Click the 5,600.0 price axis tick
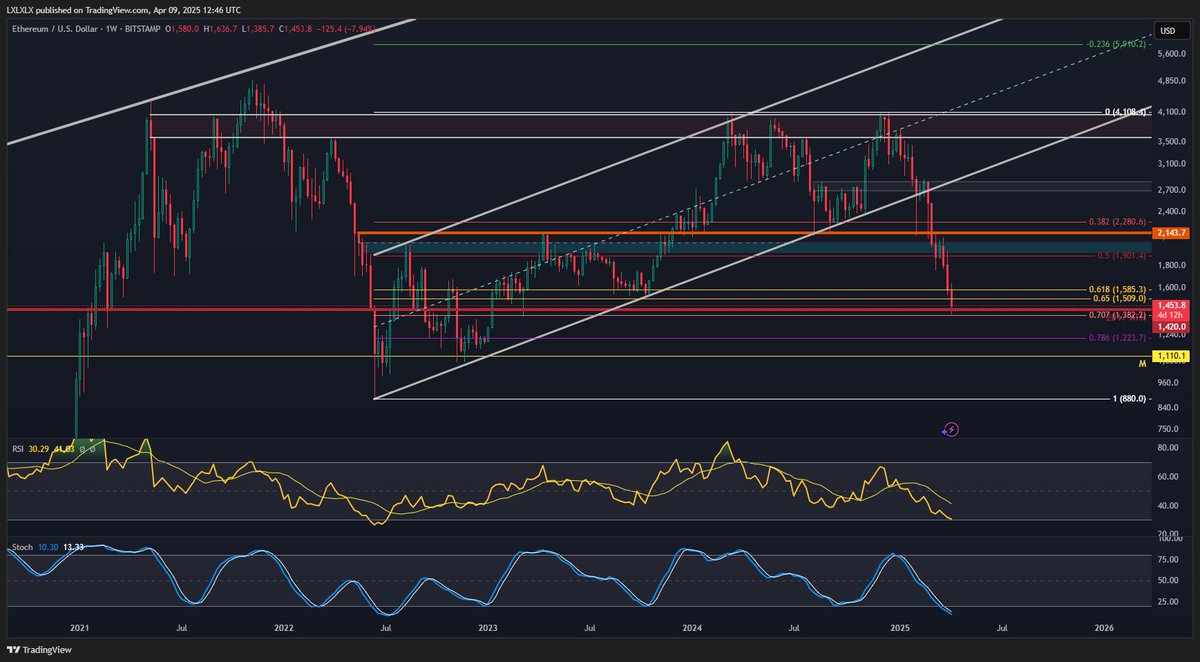Image resolution: width=1200 pixels, height=662 pixels. tap(1170, 54)
